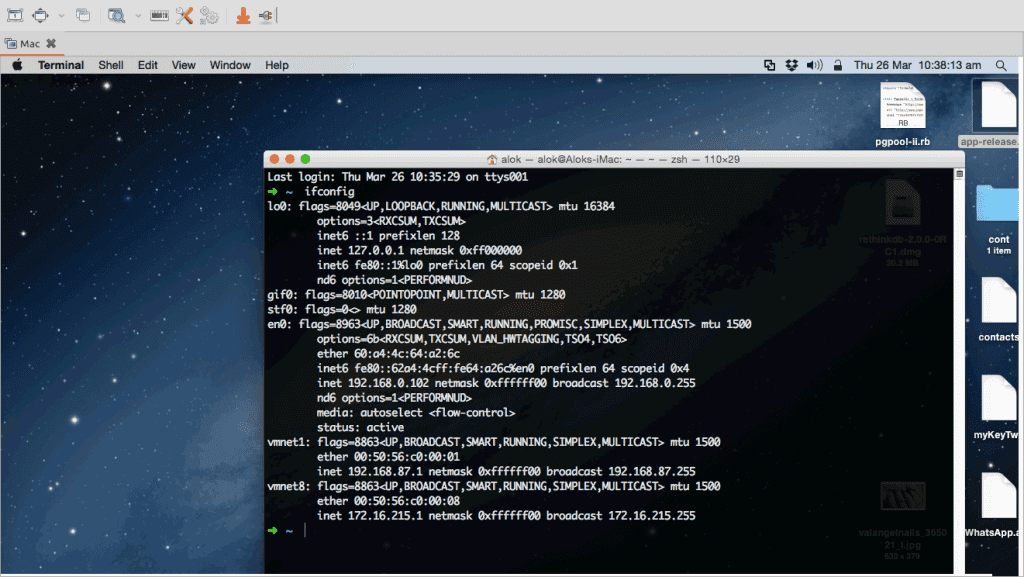
Task: Open the volume control in the menu bar
Action: (815, 65)
